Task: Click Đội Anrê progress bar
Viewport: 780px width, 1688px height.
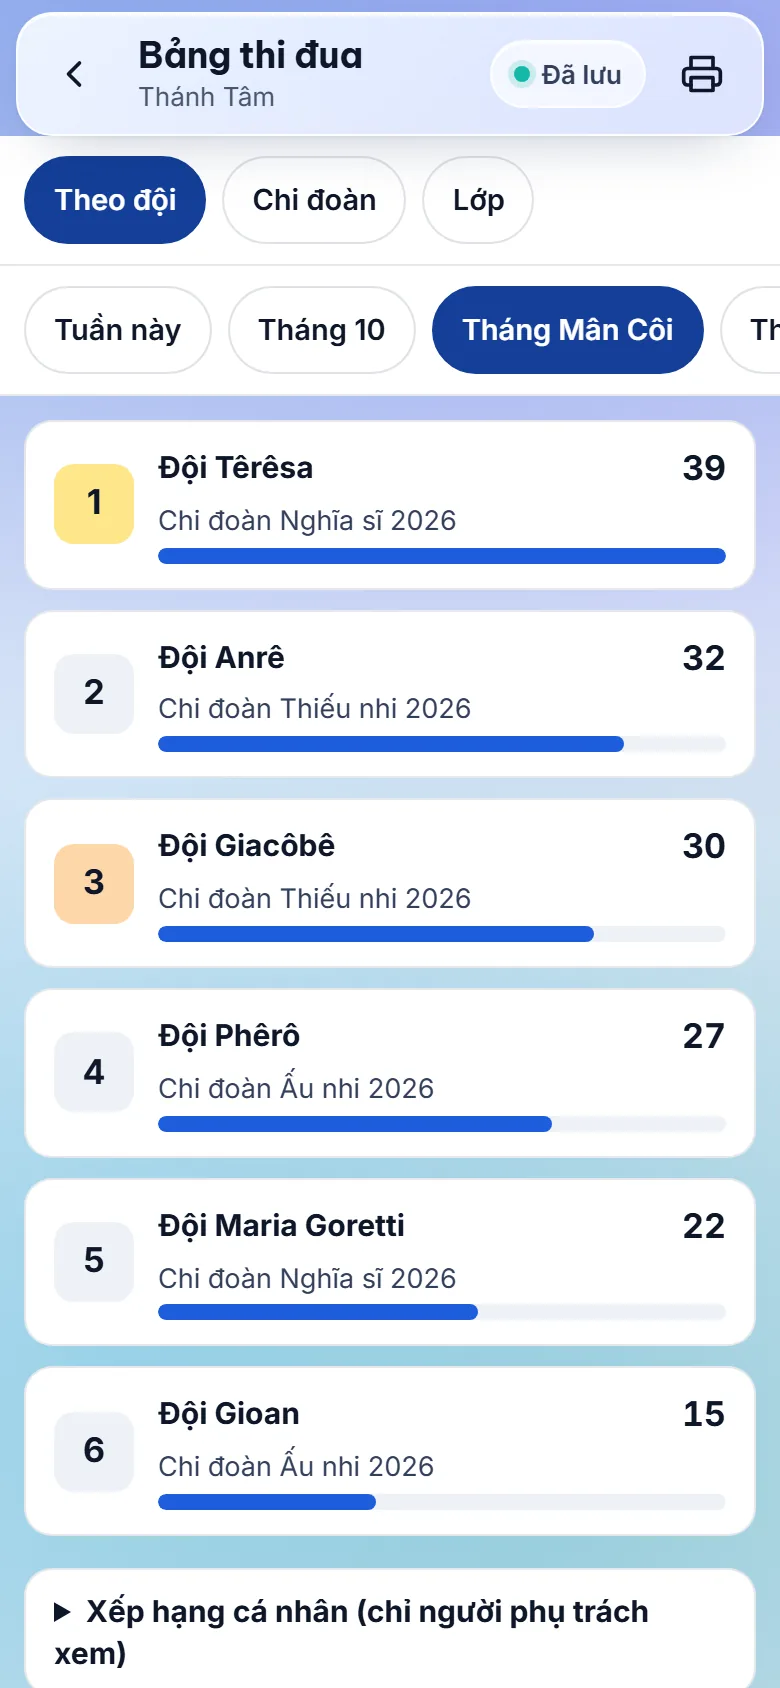Action: tap(442, 744)
